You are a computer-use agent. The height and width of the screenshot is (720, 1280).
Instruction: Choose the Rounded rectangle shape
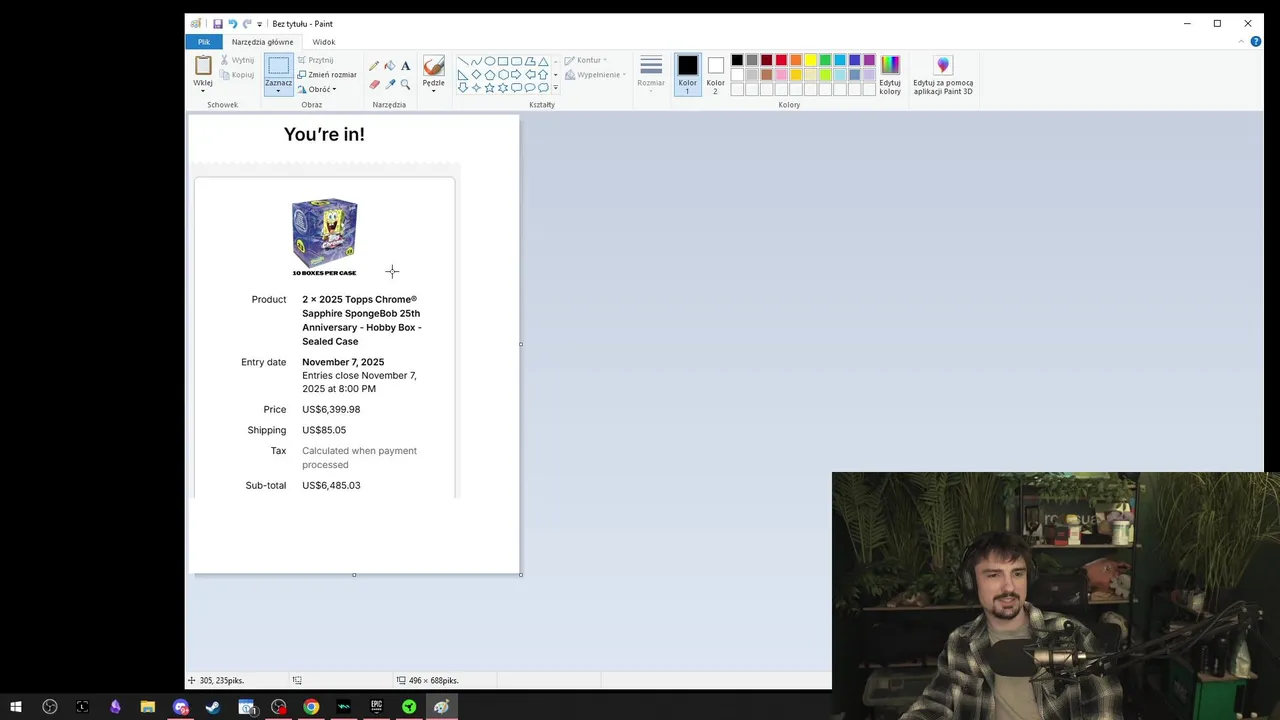(516, 61)
